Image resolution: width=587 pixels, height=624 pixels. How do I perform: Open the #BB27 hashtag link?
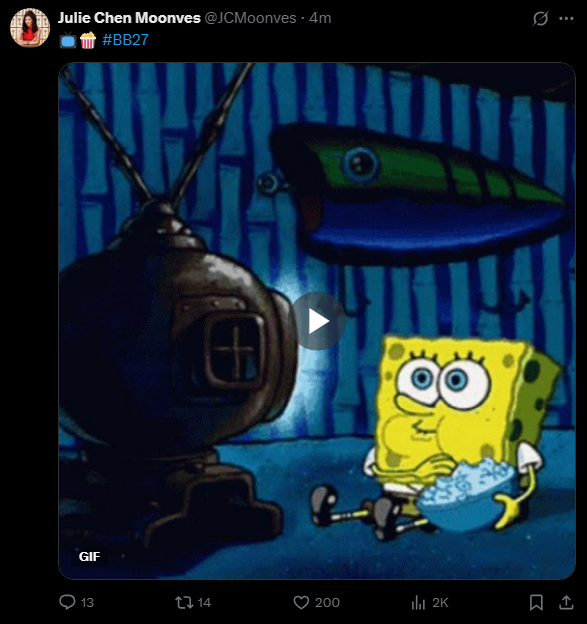tap(125, 40)
